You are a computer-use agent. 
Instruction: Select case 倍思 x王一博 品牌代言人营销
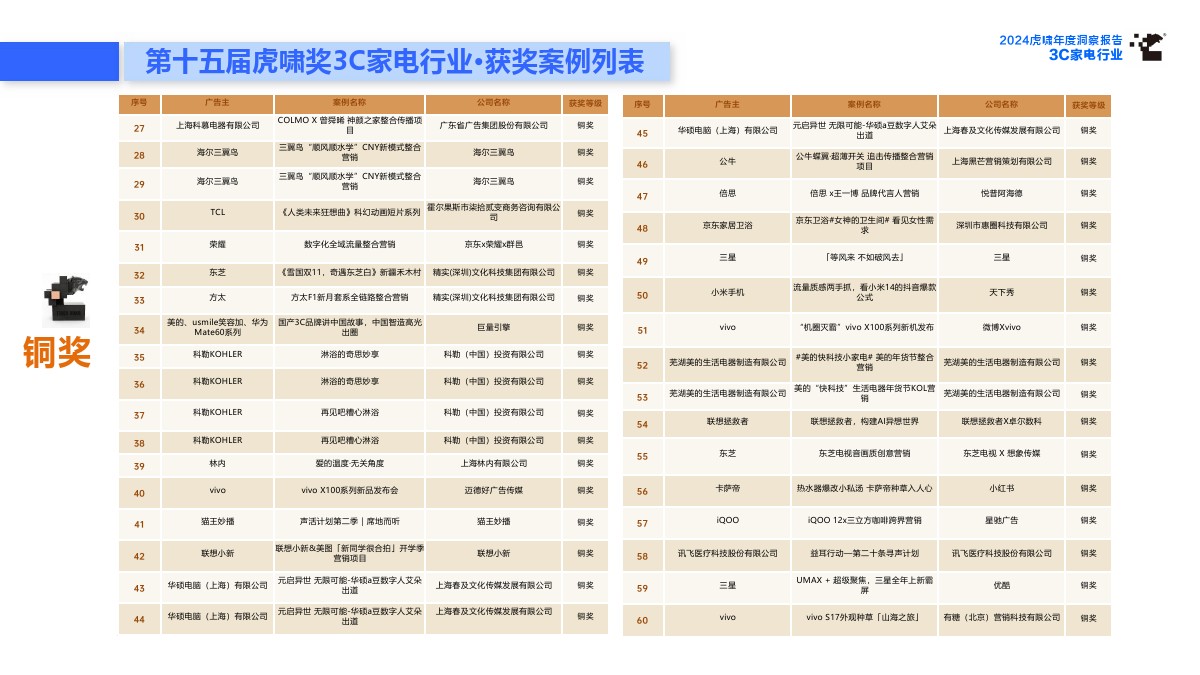863,193
